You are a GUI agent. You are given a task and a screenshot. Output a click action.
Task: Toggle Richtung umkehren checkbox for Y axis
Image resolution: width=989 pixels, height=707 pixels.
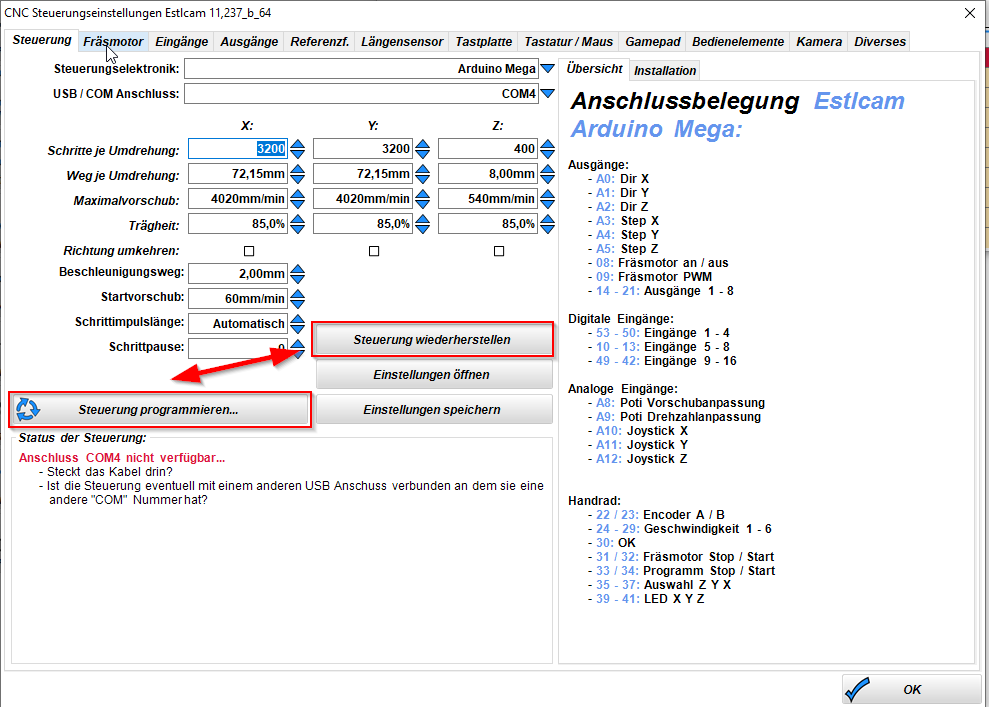point(374,251)
